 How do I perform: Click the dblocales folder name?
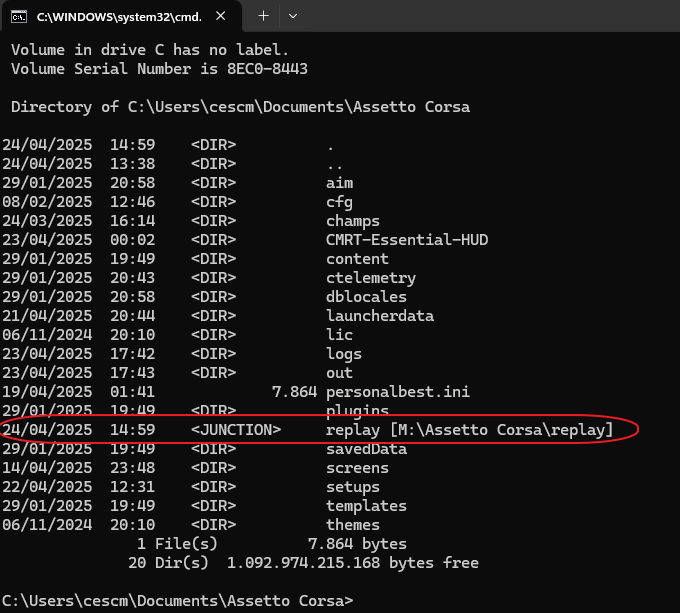pyautogui.click(x=366, y=297)
